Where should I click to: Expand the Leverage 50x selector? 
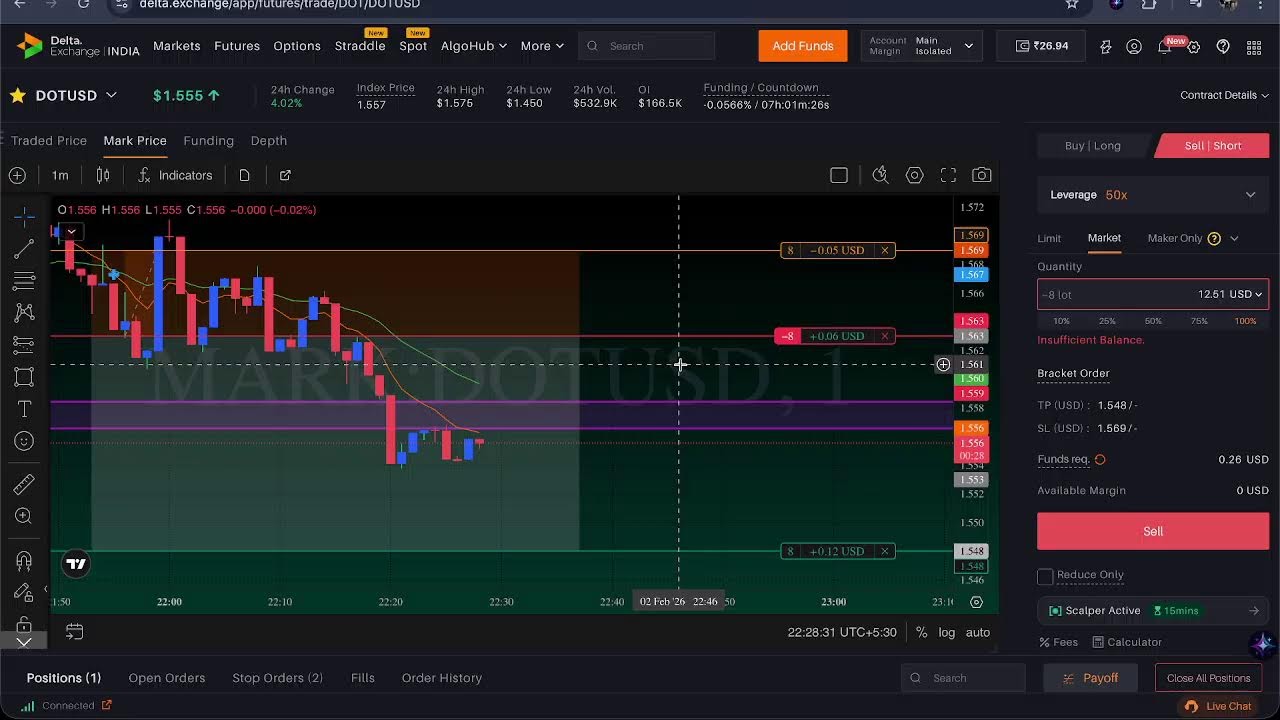1153,195
